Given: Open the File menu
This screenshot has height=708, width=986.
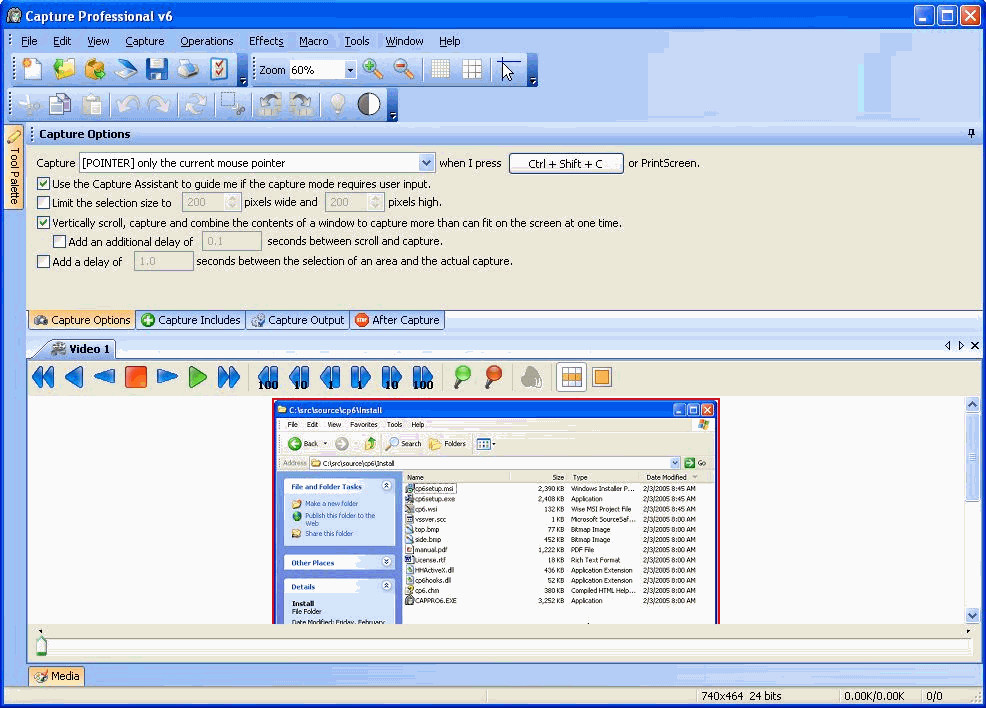Looking at the screenshot, I should click(29, 41).
